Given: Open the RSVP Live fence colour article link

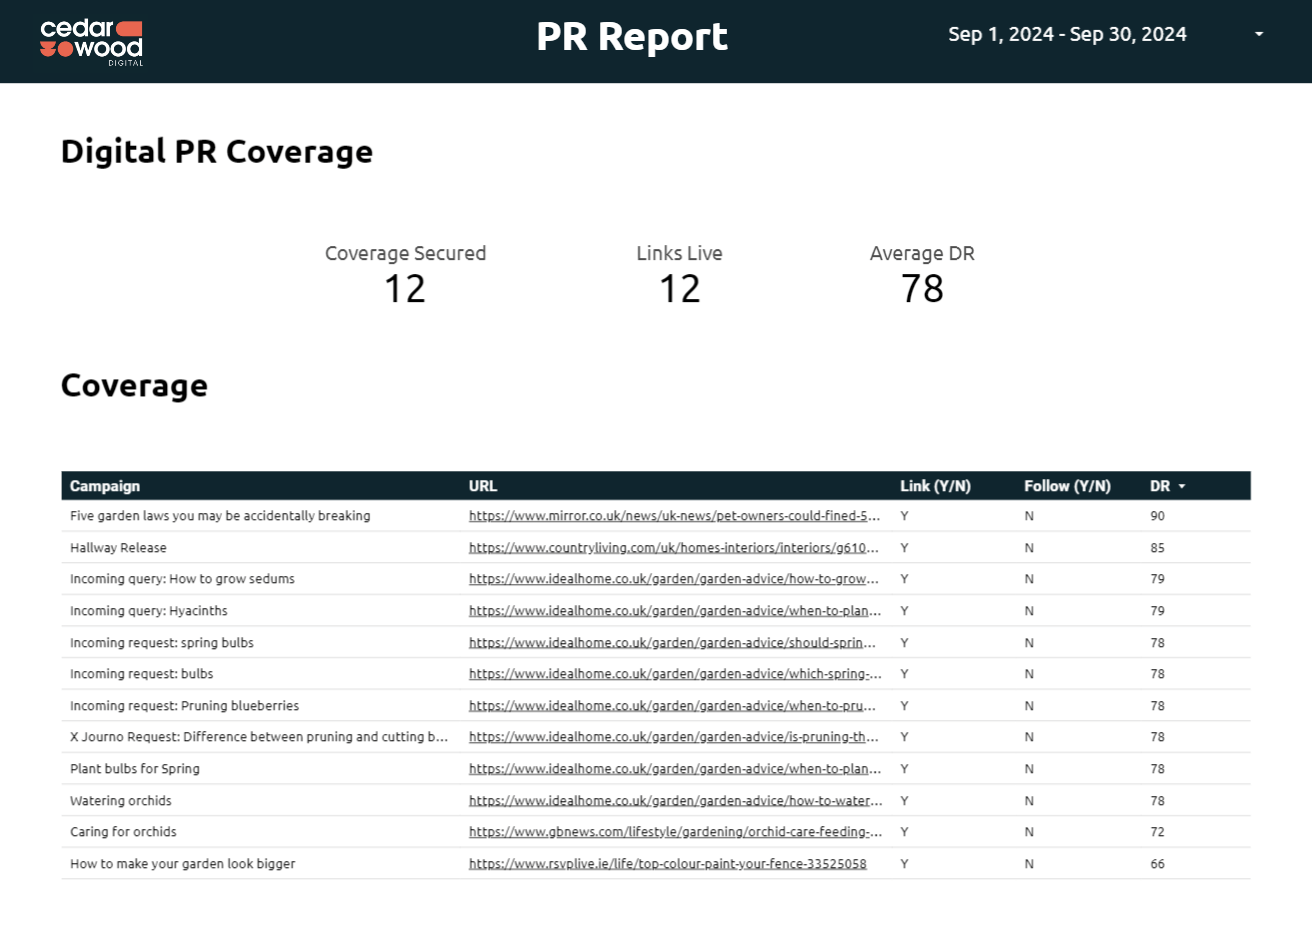Looking at the screenshot, I should [667, 863].
